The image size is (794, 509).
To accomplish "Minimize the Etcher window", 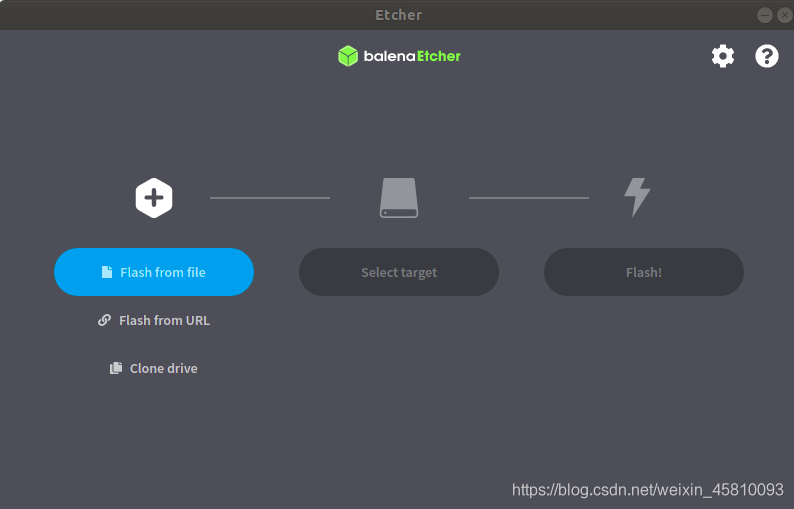I will coord(765,15).
